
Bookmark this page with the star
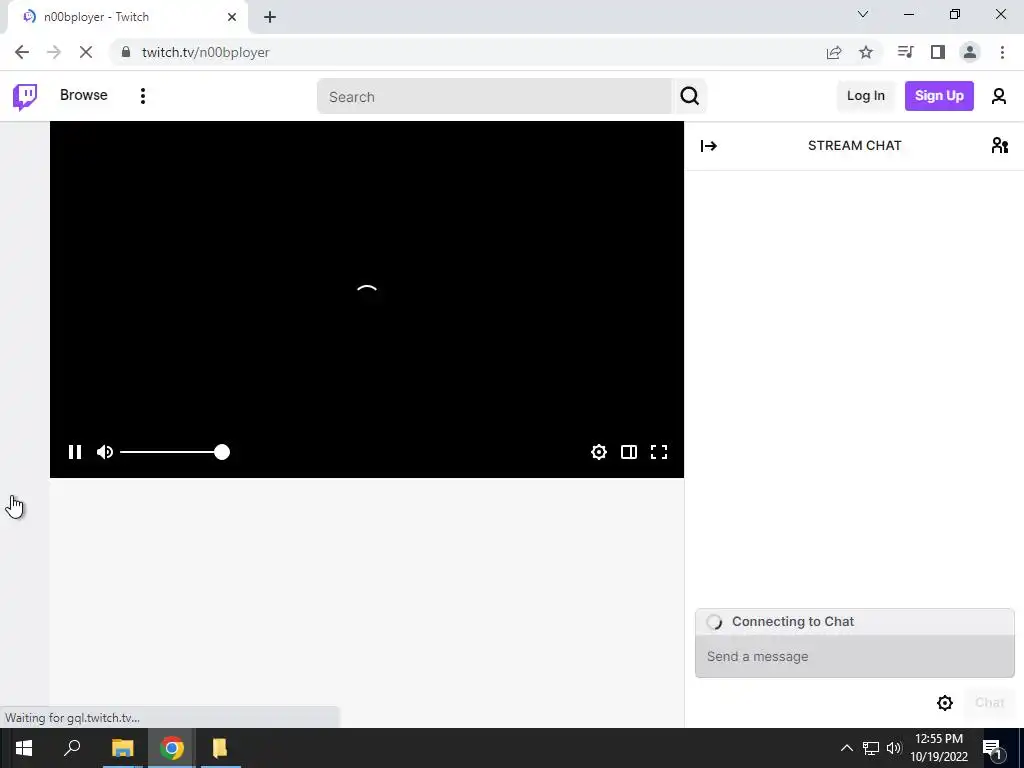(x=866, y=52)
